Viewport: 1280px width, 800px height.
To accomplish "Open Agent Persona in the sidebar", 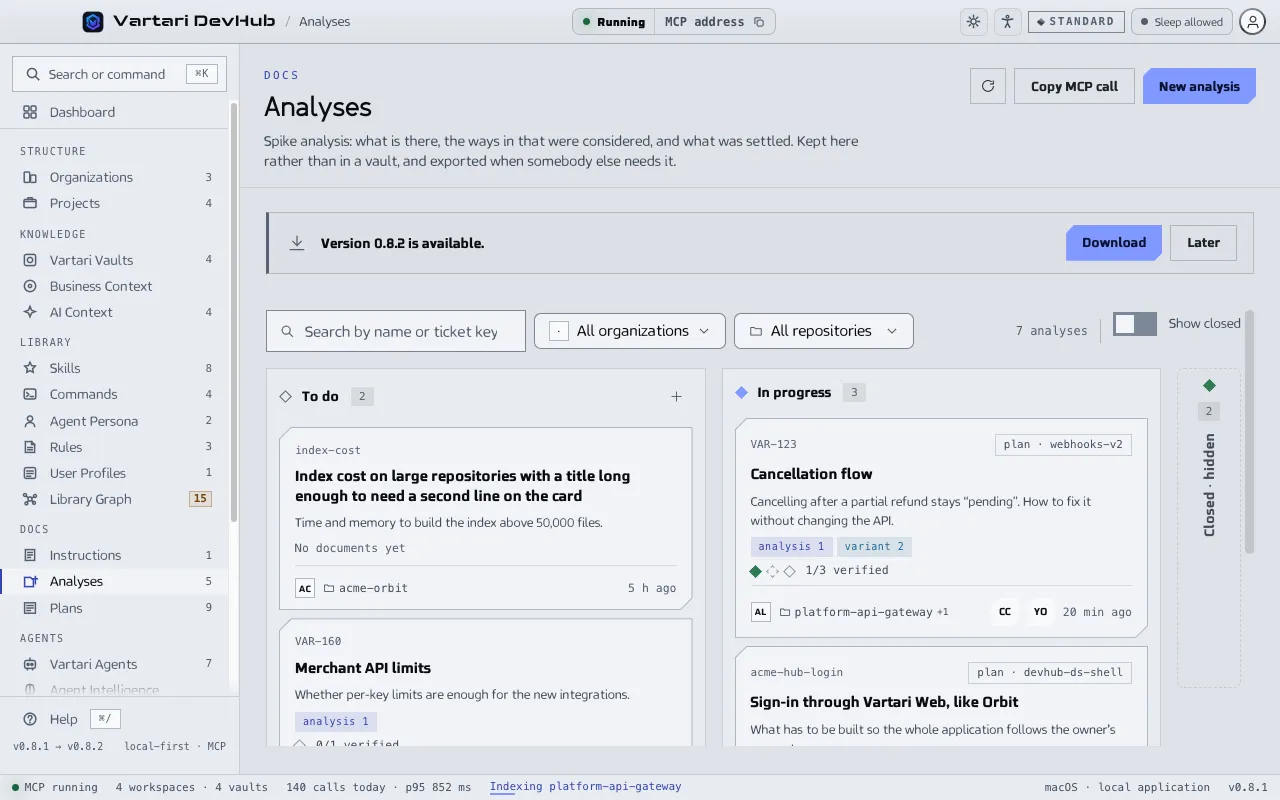I will point(115,421).
